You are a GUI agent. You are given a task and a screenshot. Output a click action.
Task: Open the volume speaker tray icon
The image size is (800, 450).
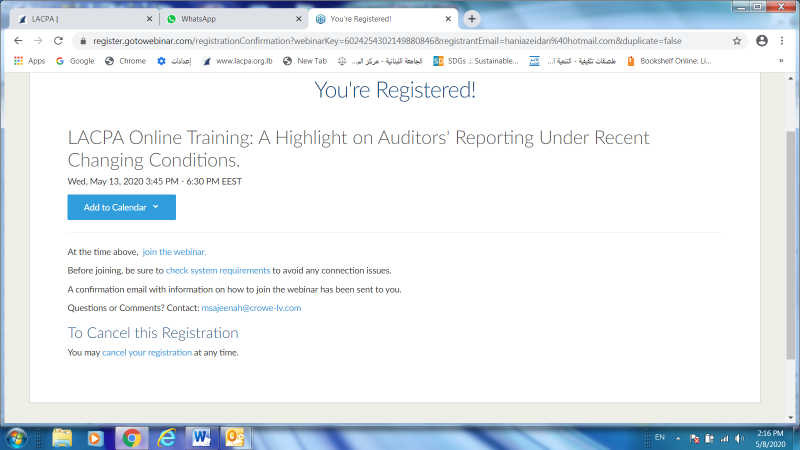739,438
